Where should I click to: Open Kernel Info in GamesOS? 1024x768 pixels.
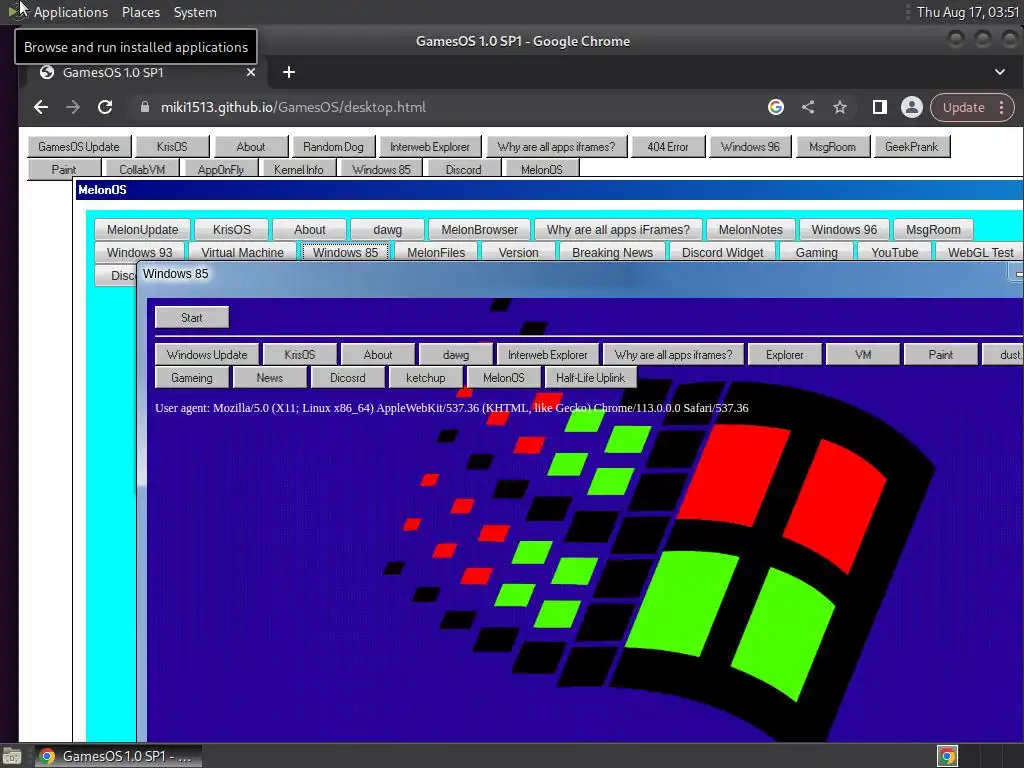298,169
